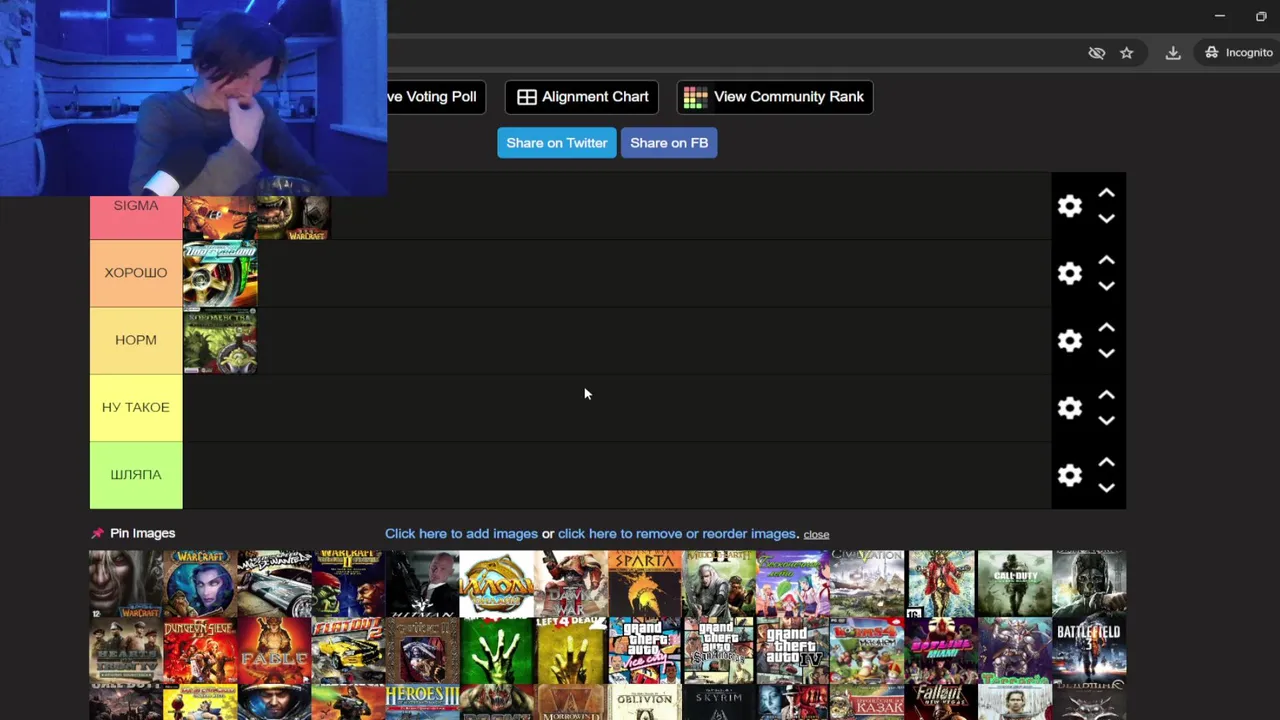
Task: Pick the Hotline Miami cover
Action: [x=941, y=651]
